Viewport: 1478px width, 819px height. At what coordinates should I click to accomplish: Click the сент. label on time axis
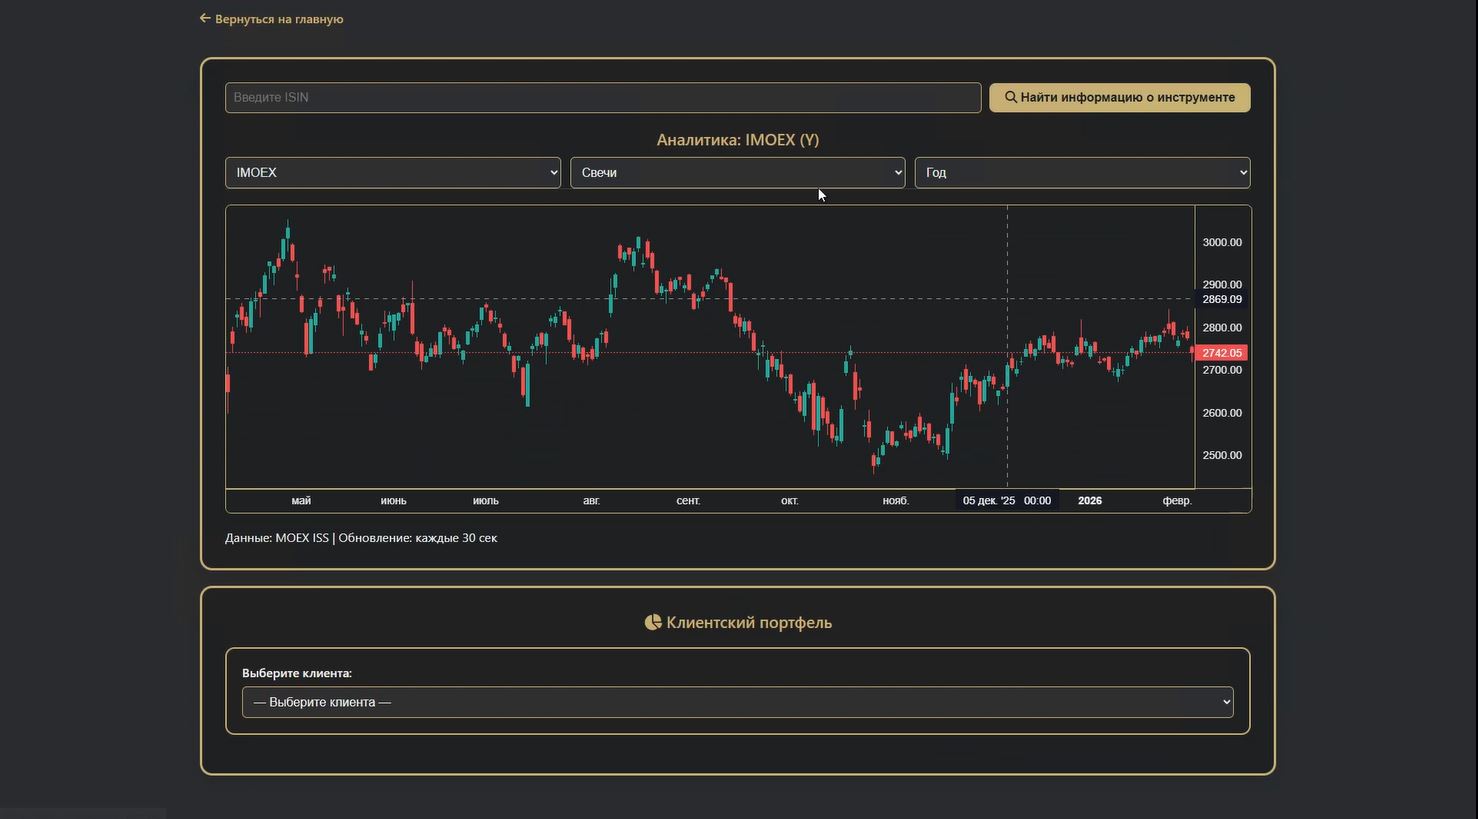coord(688,501)
